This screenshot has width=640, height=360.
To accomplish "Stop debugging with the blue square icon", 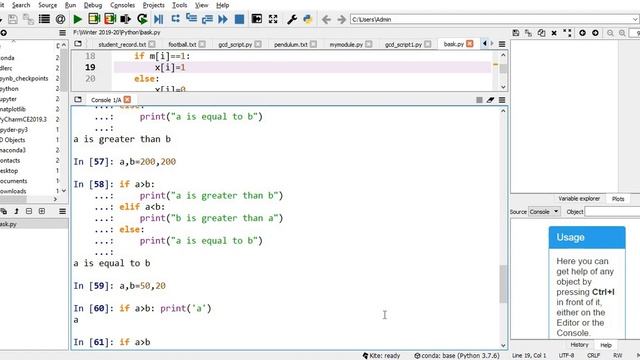I will (x=239, y=19).
